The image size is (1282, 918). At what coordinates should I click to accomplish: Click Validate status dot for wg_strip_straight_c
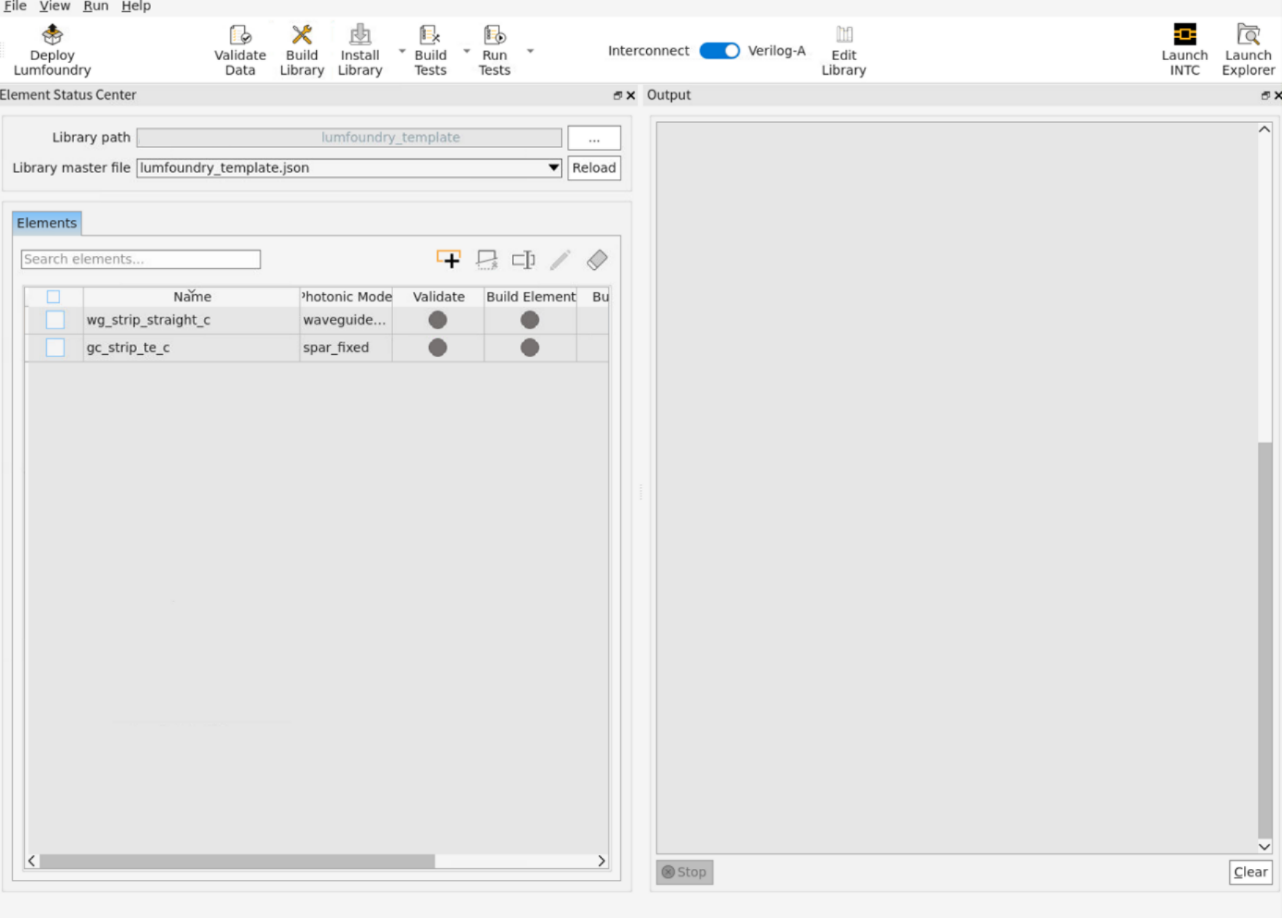click(438, 320)
